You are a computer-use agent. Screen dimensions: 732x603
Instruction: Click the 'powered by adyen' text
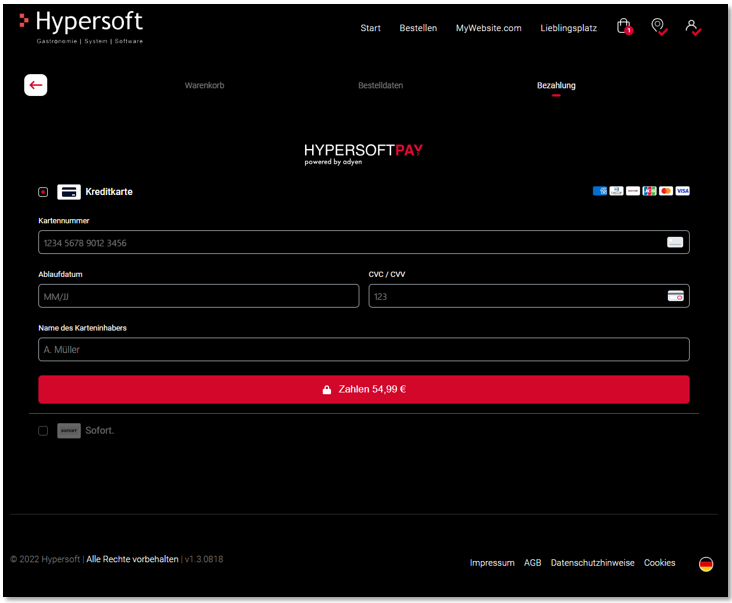click(333, 162)
